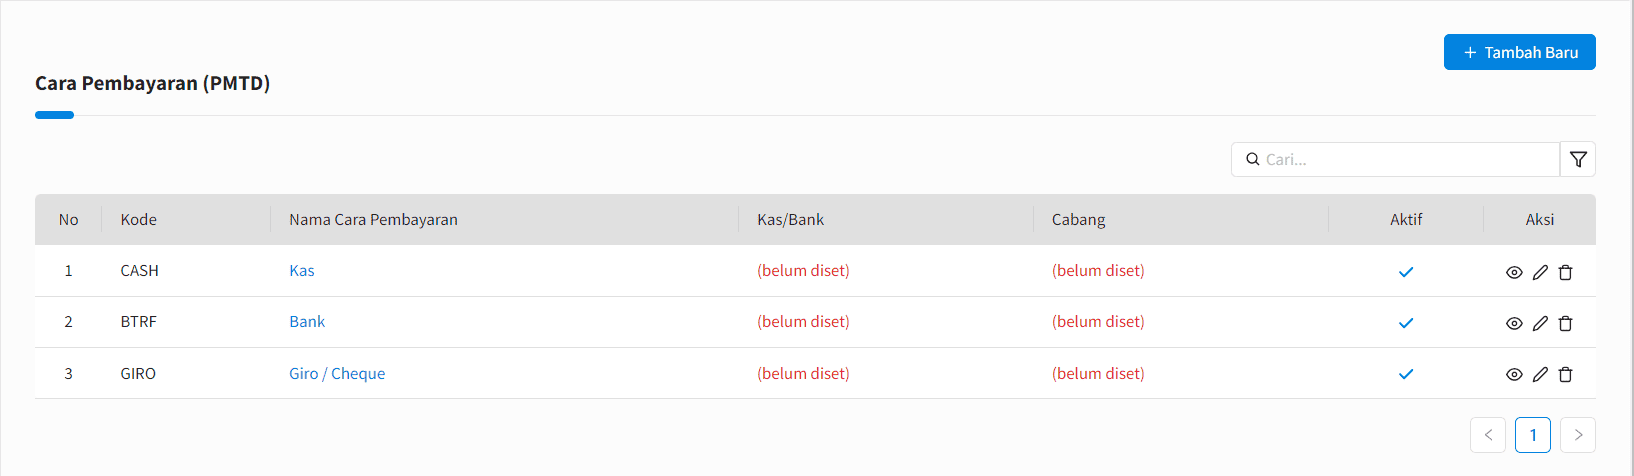View details of the GIRO row
The height and width of the screenshot is (476, 1634).
coord(1514,374)
